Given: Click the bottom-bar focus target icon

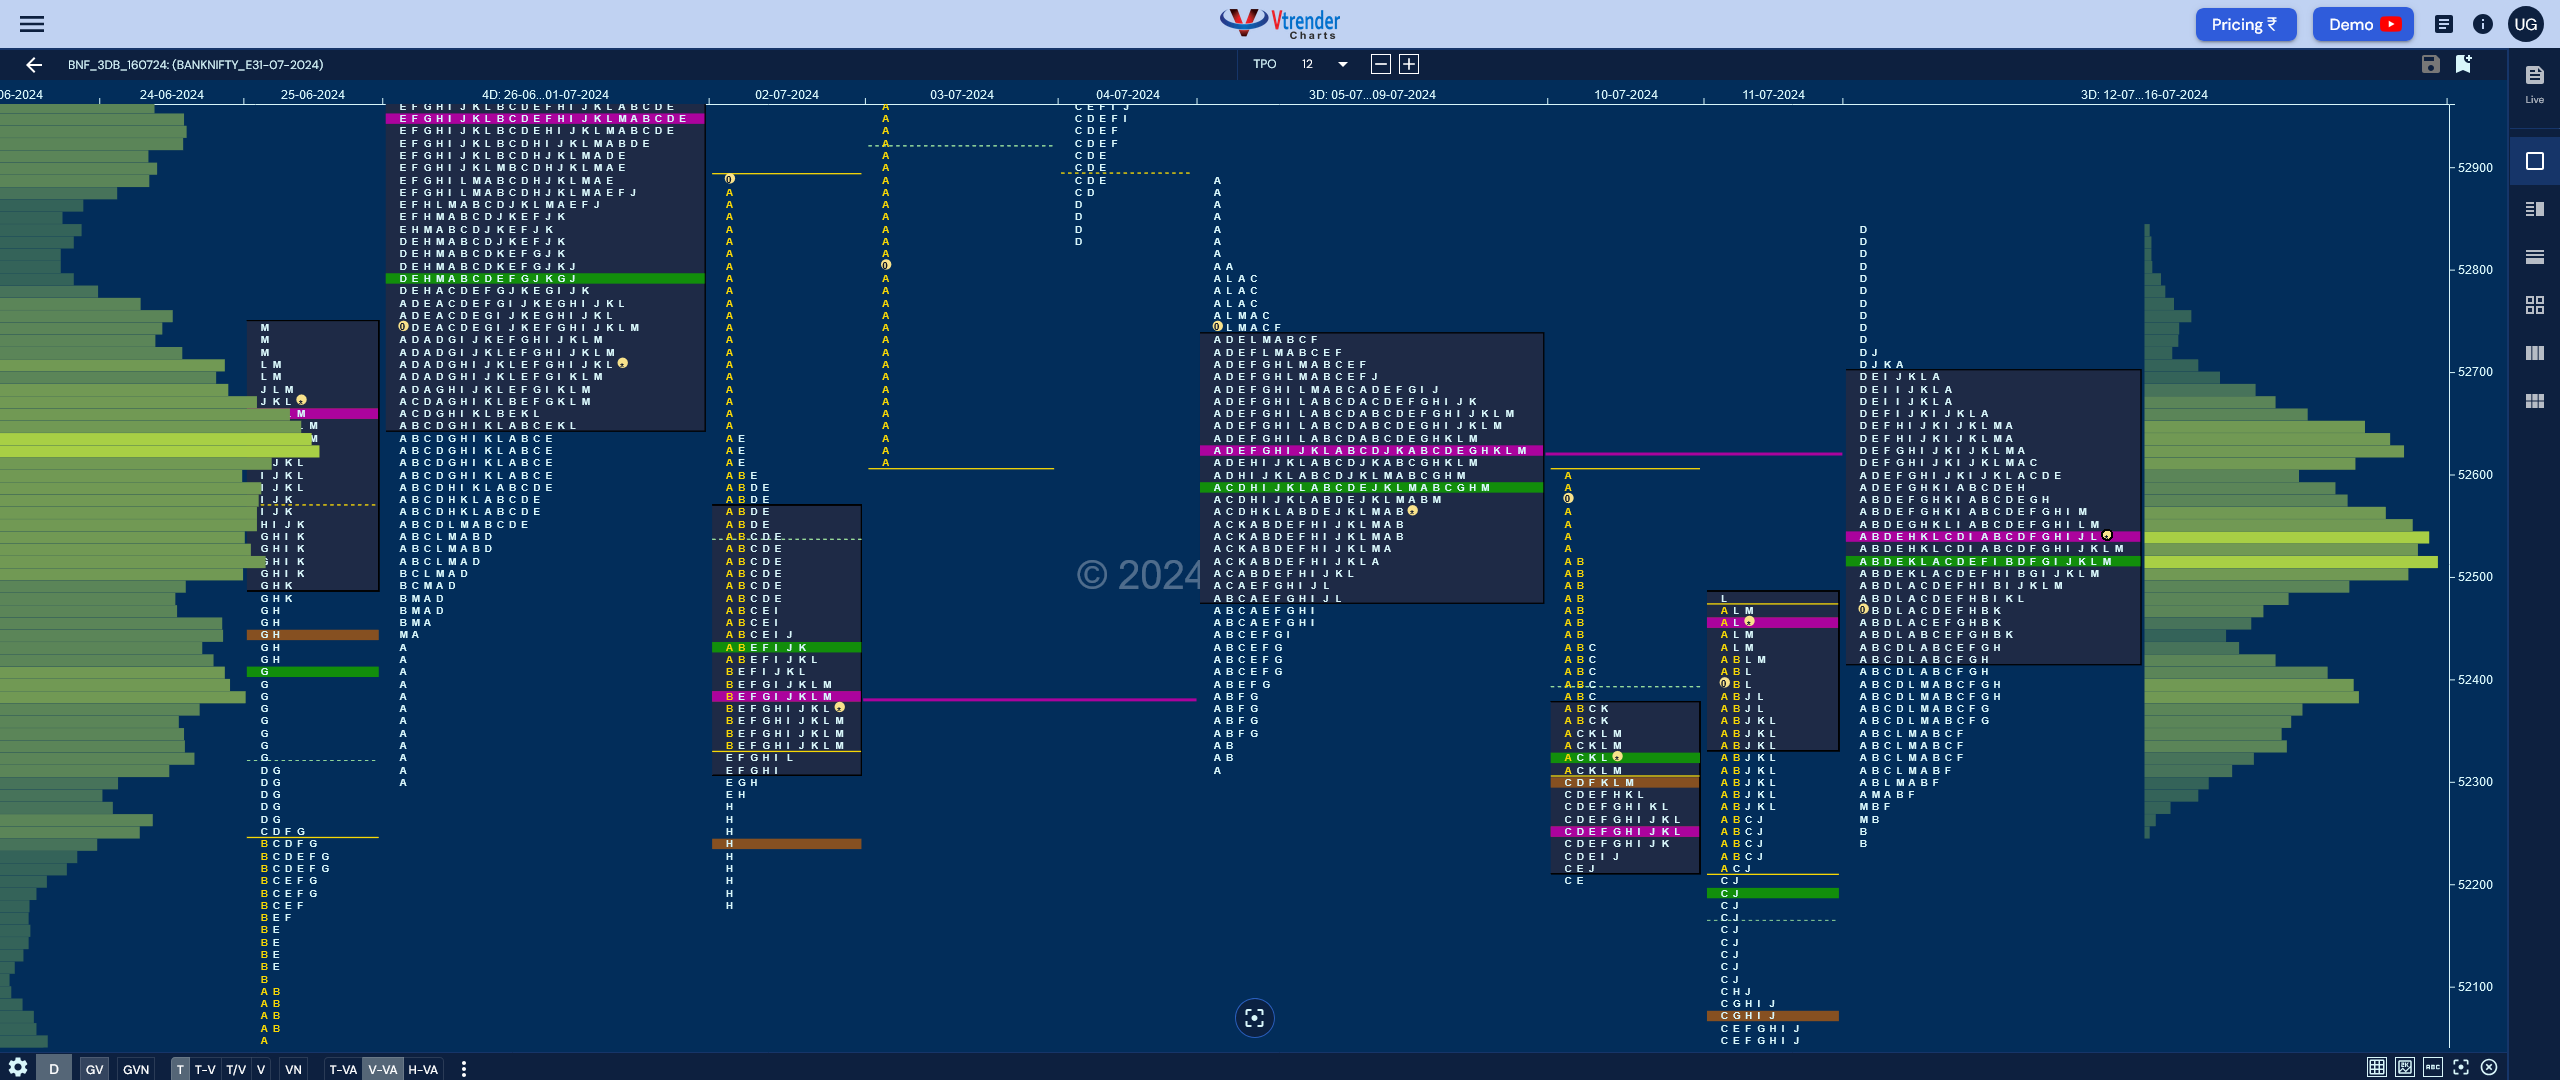Looking at the screenshot, I should (2461, 1067).
